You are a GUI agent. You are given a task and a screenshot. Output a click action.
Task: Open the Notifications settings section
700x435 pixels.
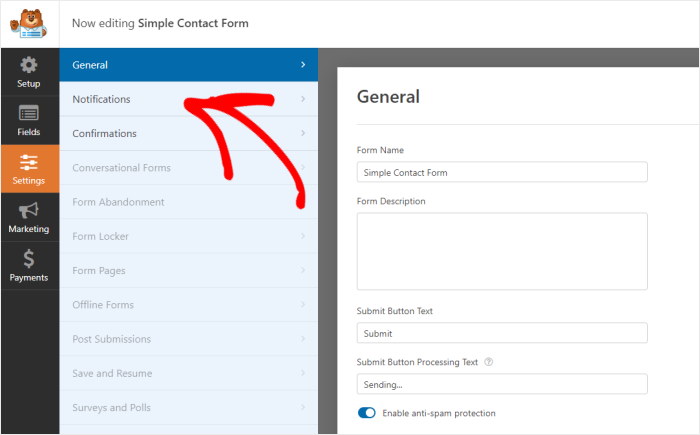tap(188, 99)
